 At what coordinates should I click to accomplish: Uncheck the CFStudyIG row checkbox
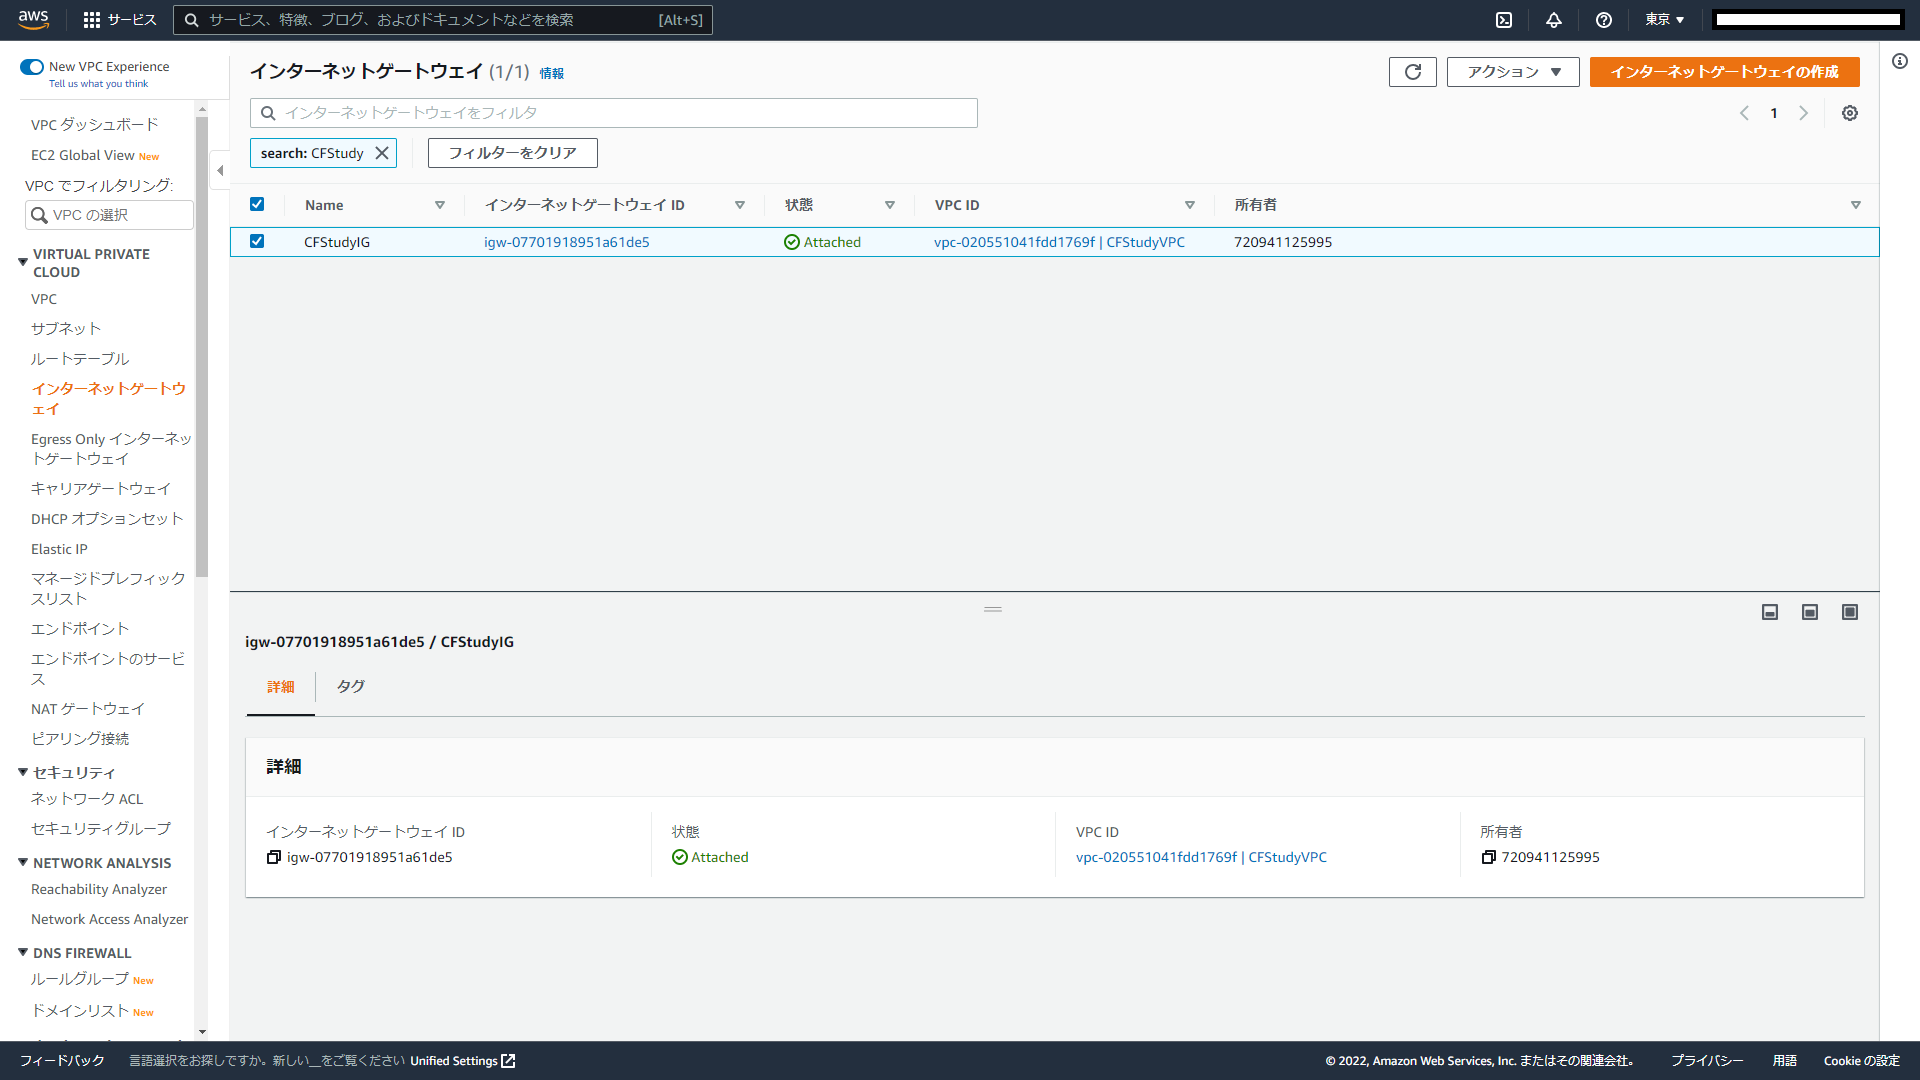tap(257, 241)
